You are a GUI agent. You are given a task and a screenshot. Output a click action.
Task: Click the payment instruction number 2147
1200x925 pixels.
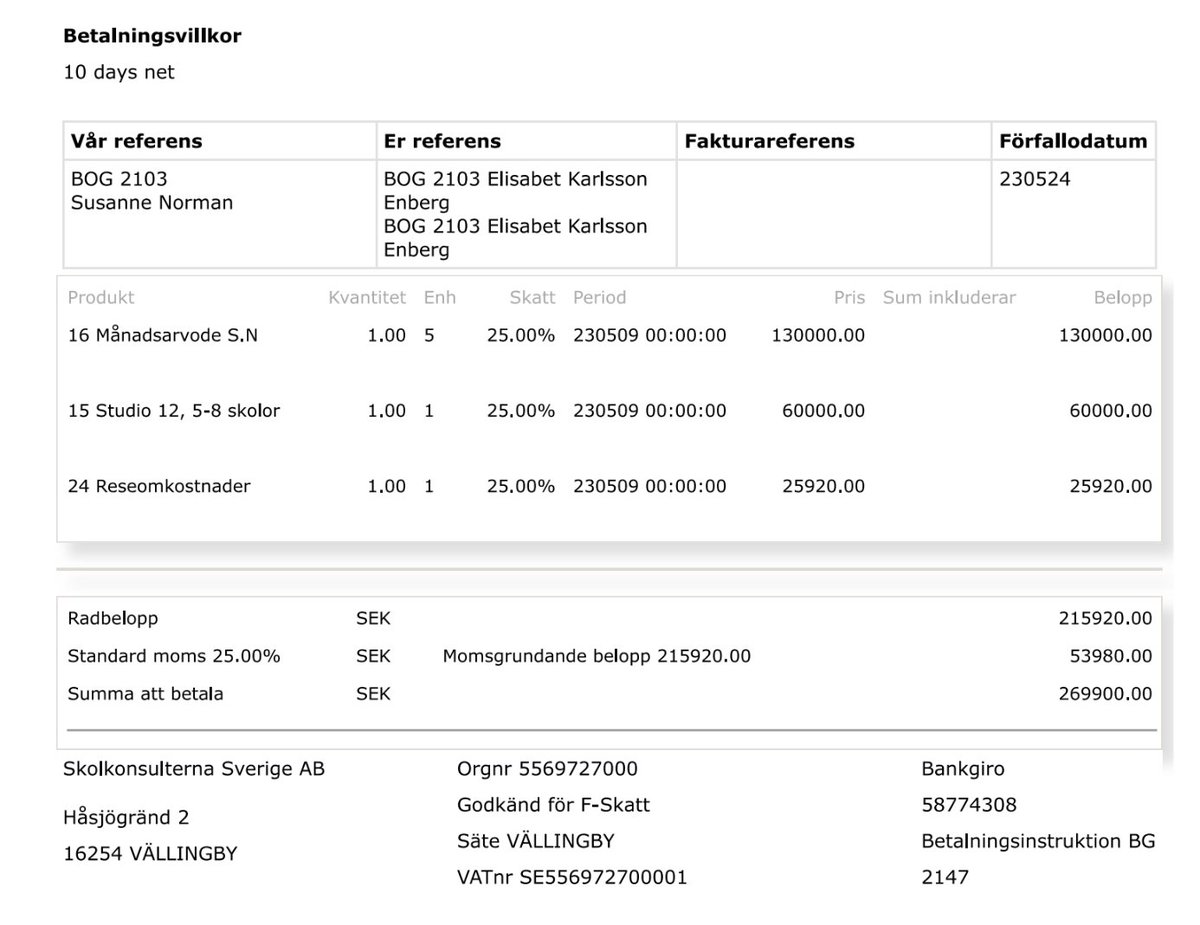(945, 878)
